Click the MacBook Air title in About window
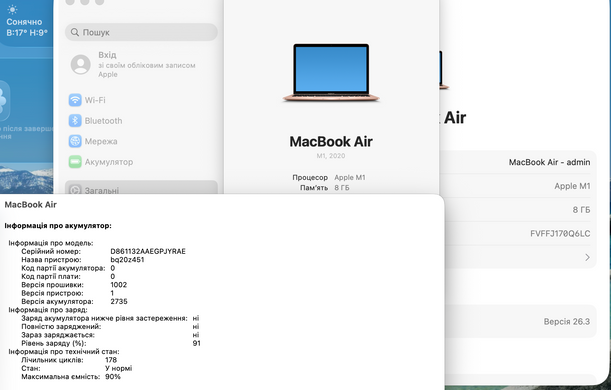The image size is (611, 390). (331, 141)
